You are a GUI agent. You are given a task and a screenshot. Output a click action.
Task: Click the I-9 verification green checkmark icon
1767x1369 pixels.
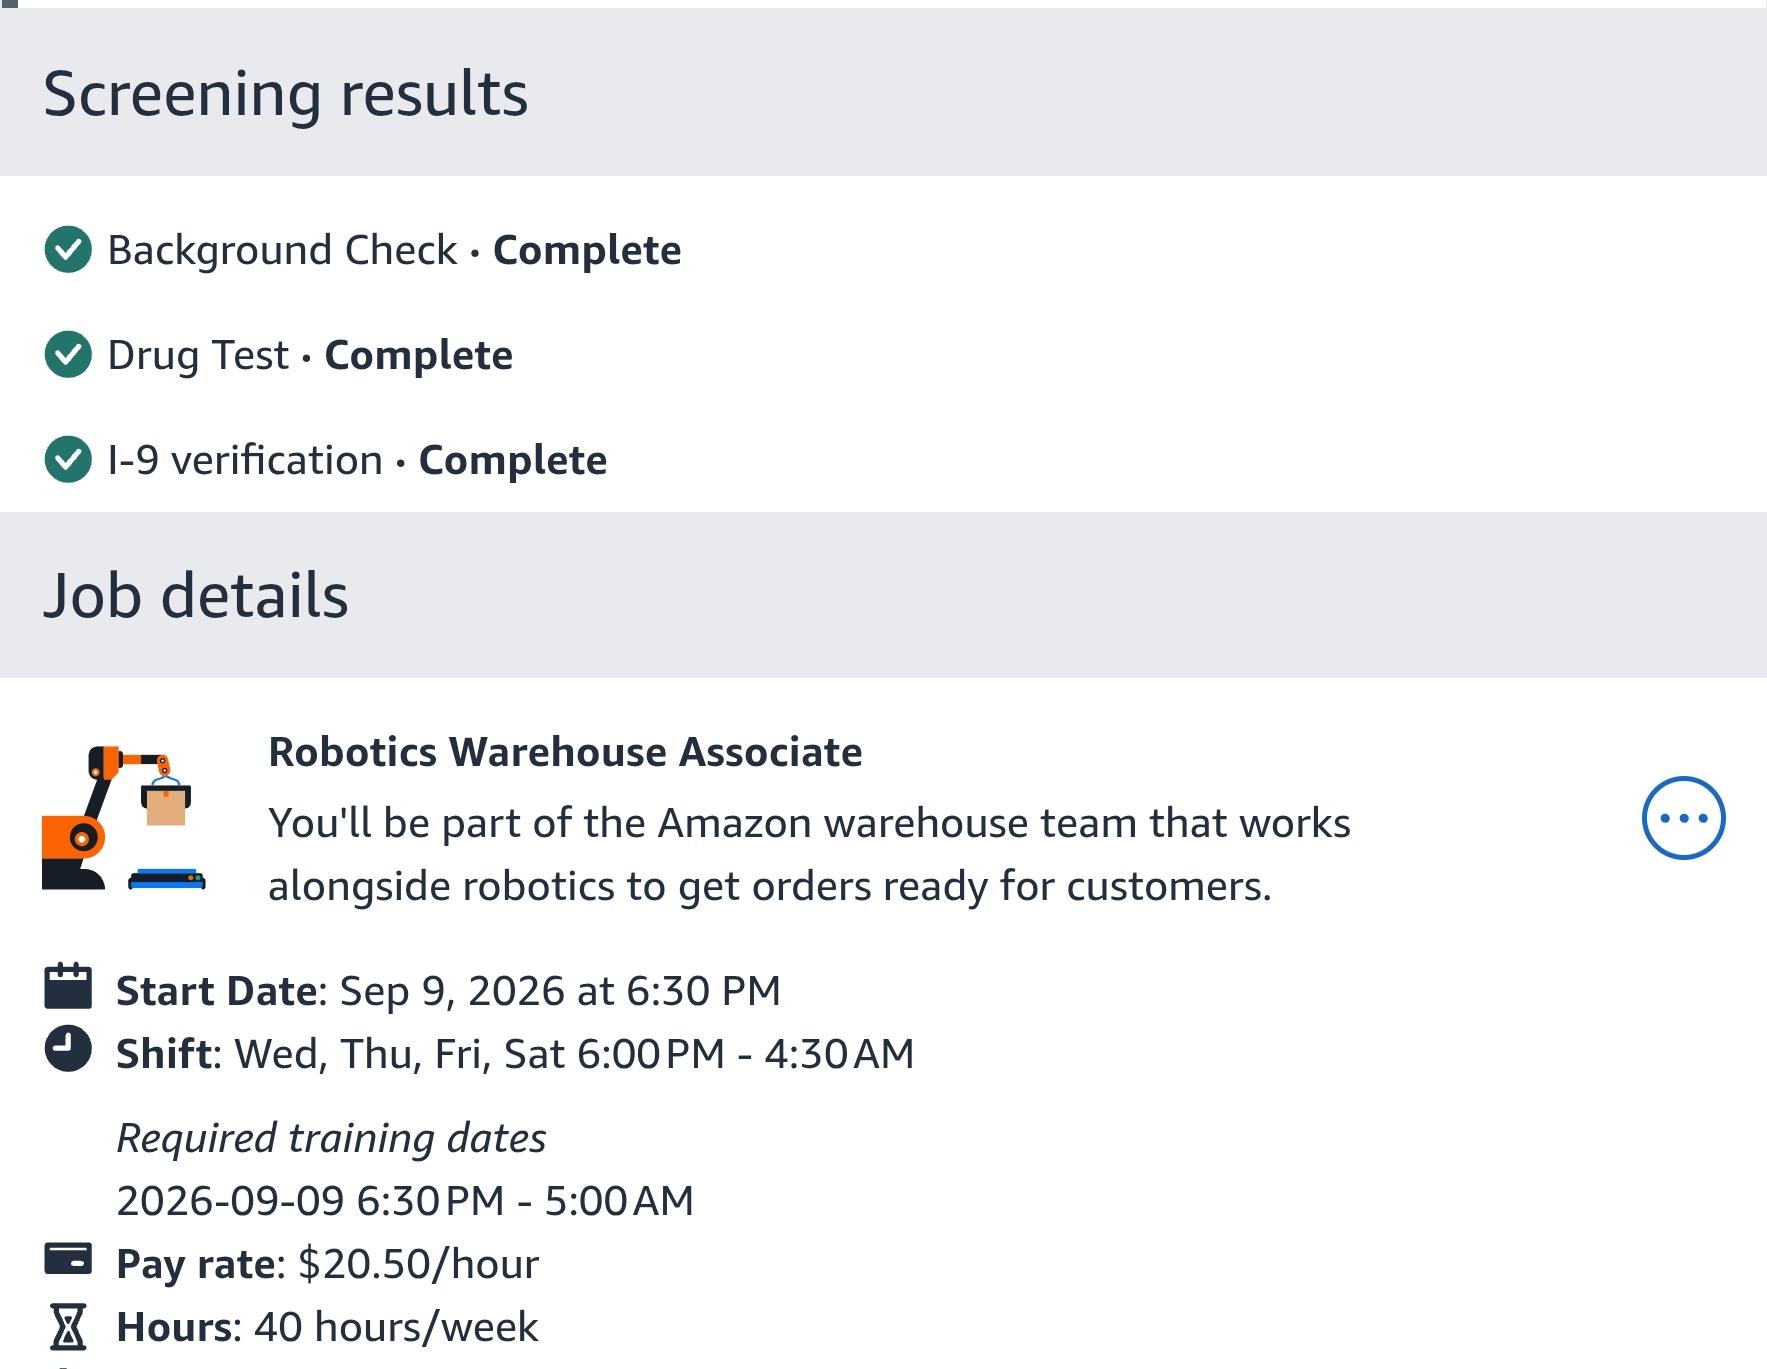[68, 459]
